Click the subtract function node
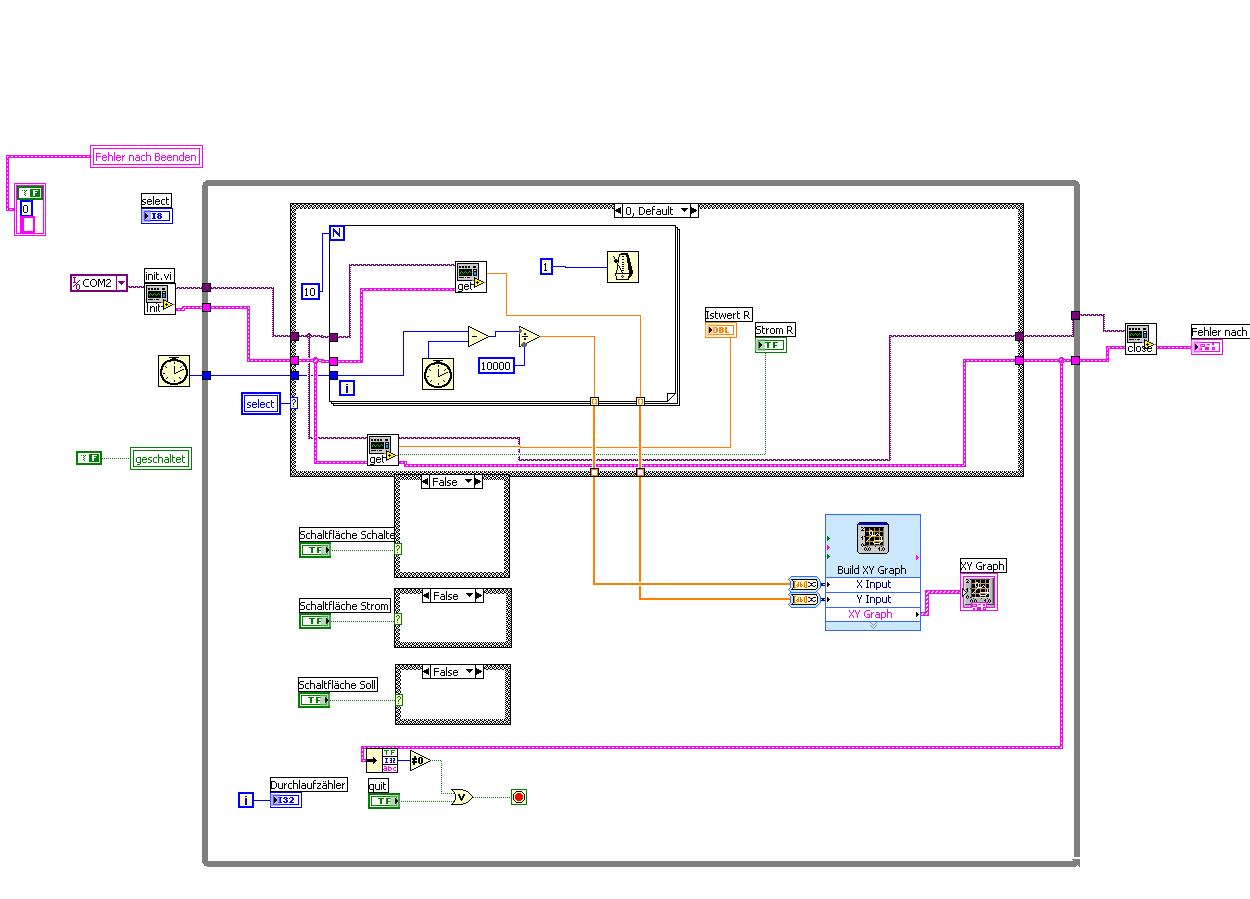The width and height of the screenshot is (1250, 899). coord(479,336)
